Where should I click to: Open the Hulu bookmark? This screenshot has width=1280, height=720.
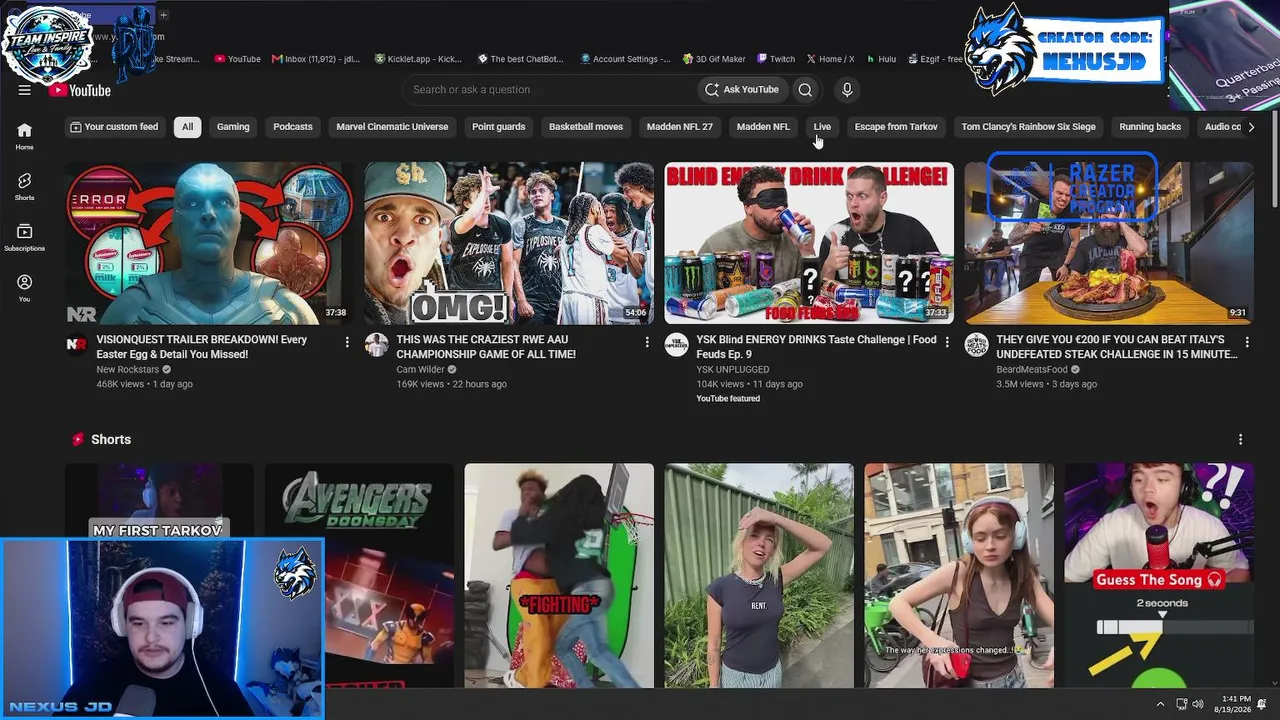pyautogui.click(x=881, y=59)
